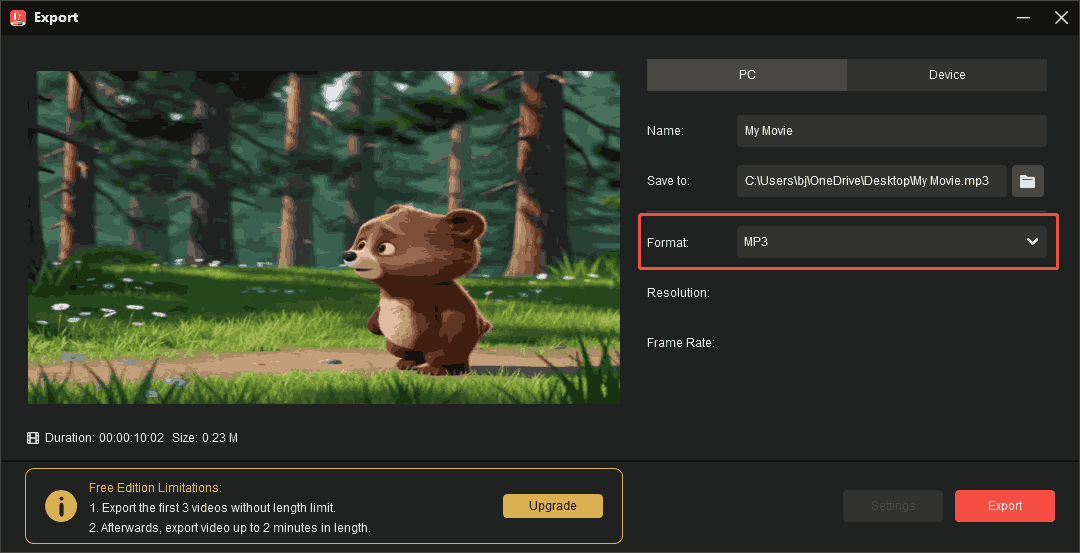Close the Export dialog window
Screen dimensions: 1080x553
click(1061, 18)
